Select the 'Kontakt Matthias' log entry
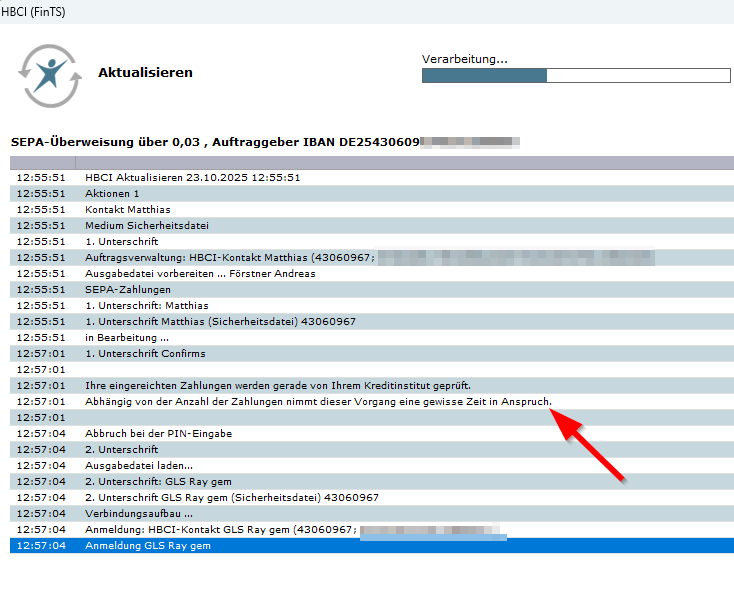This screenshot has height=591, width=734. (x=121, y=209)
